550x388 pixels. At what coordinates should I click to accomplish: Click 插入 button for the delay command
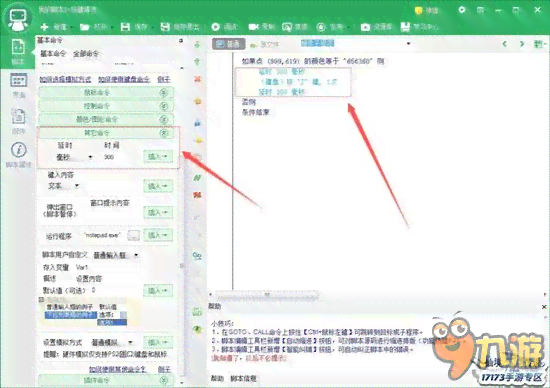coord(158,156)
